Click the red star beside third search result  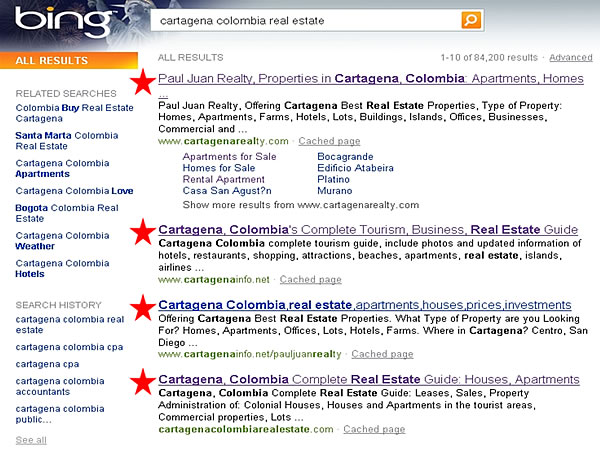(x=142, y=306)
